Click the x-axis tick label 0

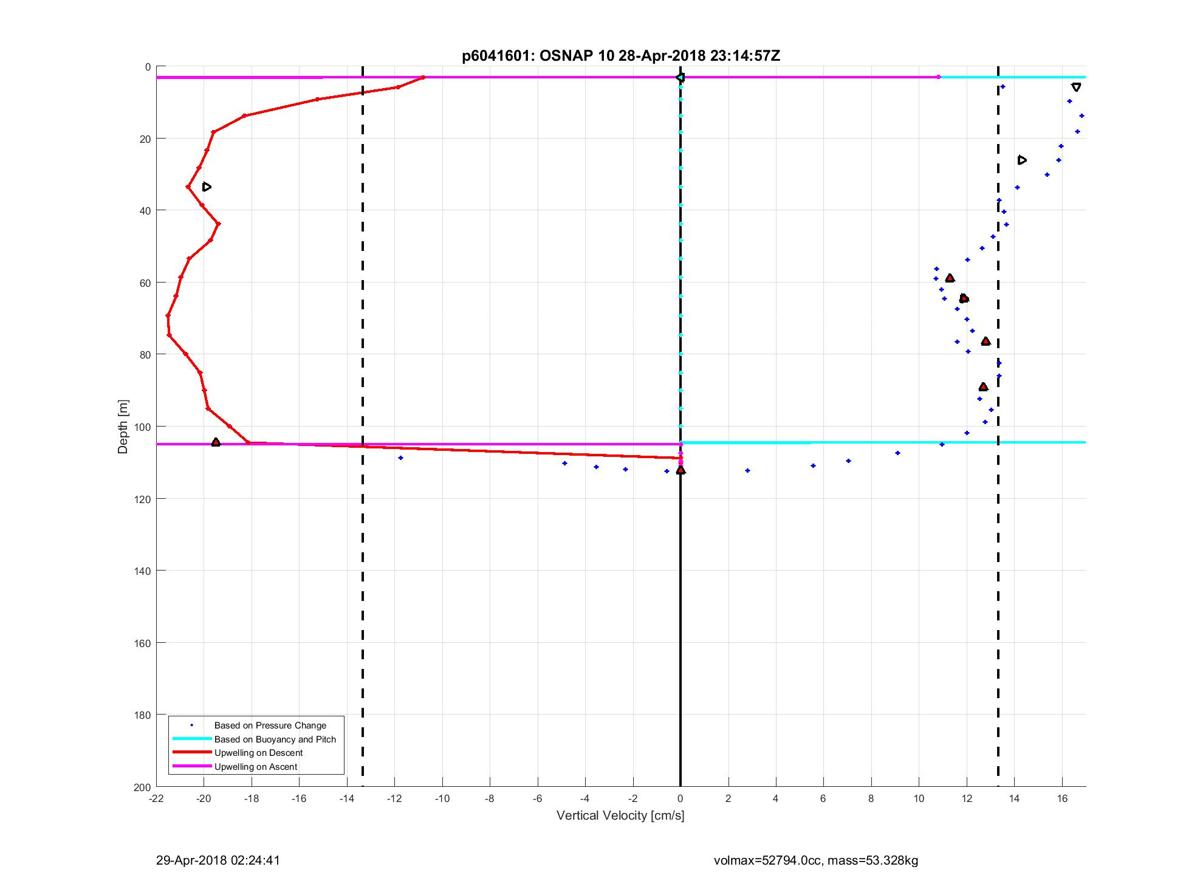680,799
